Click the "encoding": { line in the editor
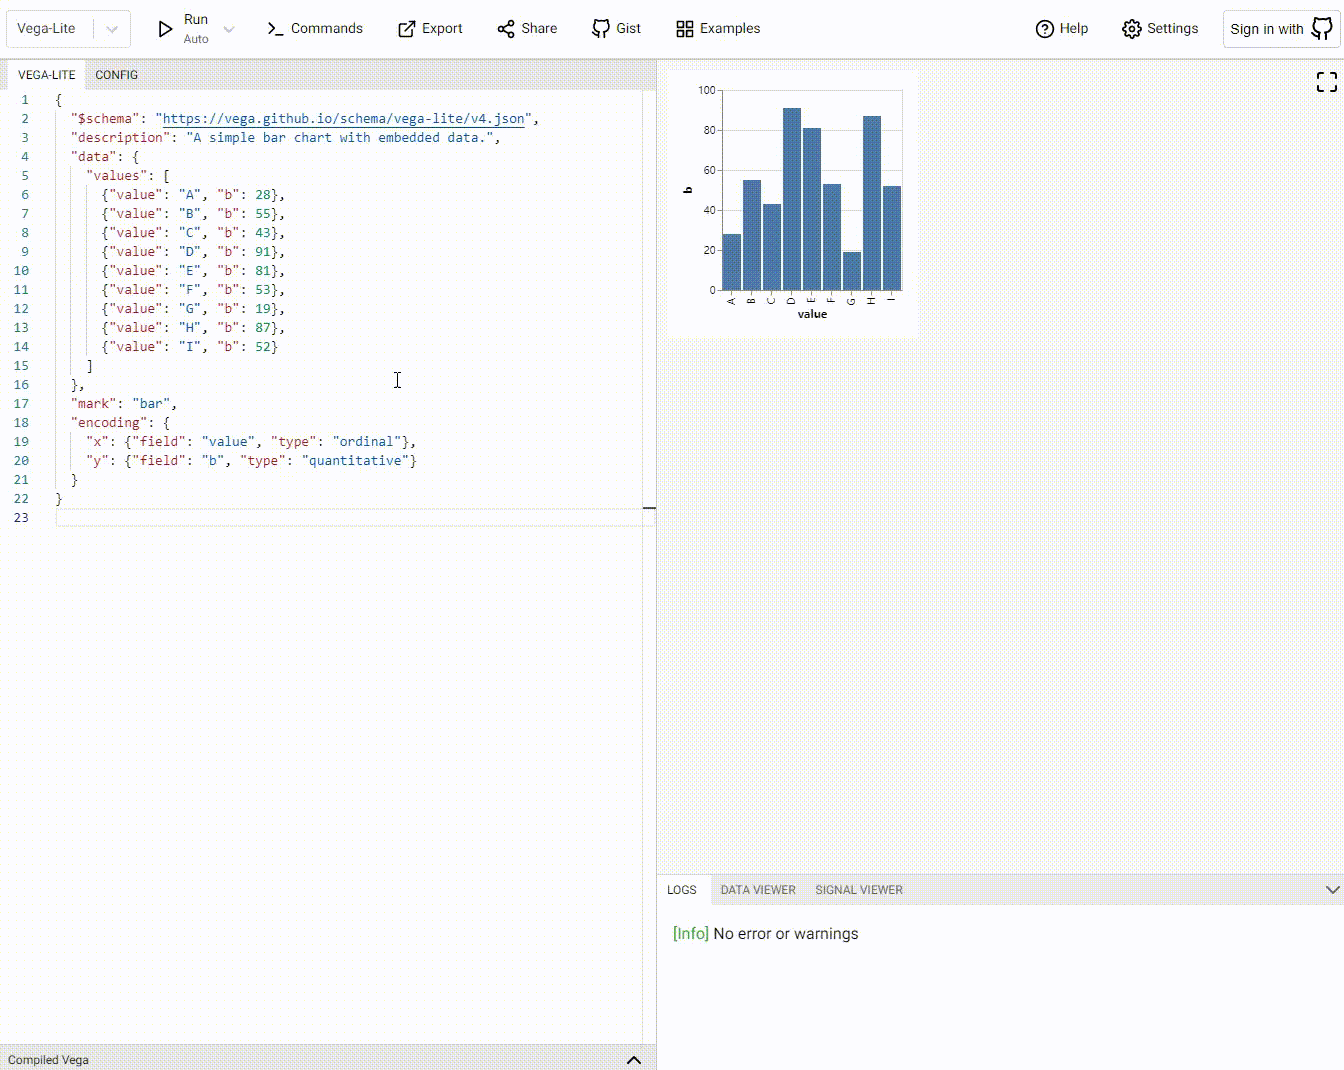Image resolution: width=1344 pixels, height=1070 pixels. point(121,423)
